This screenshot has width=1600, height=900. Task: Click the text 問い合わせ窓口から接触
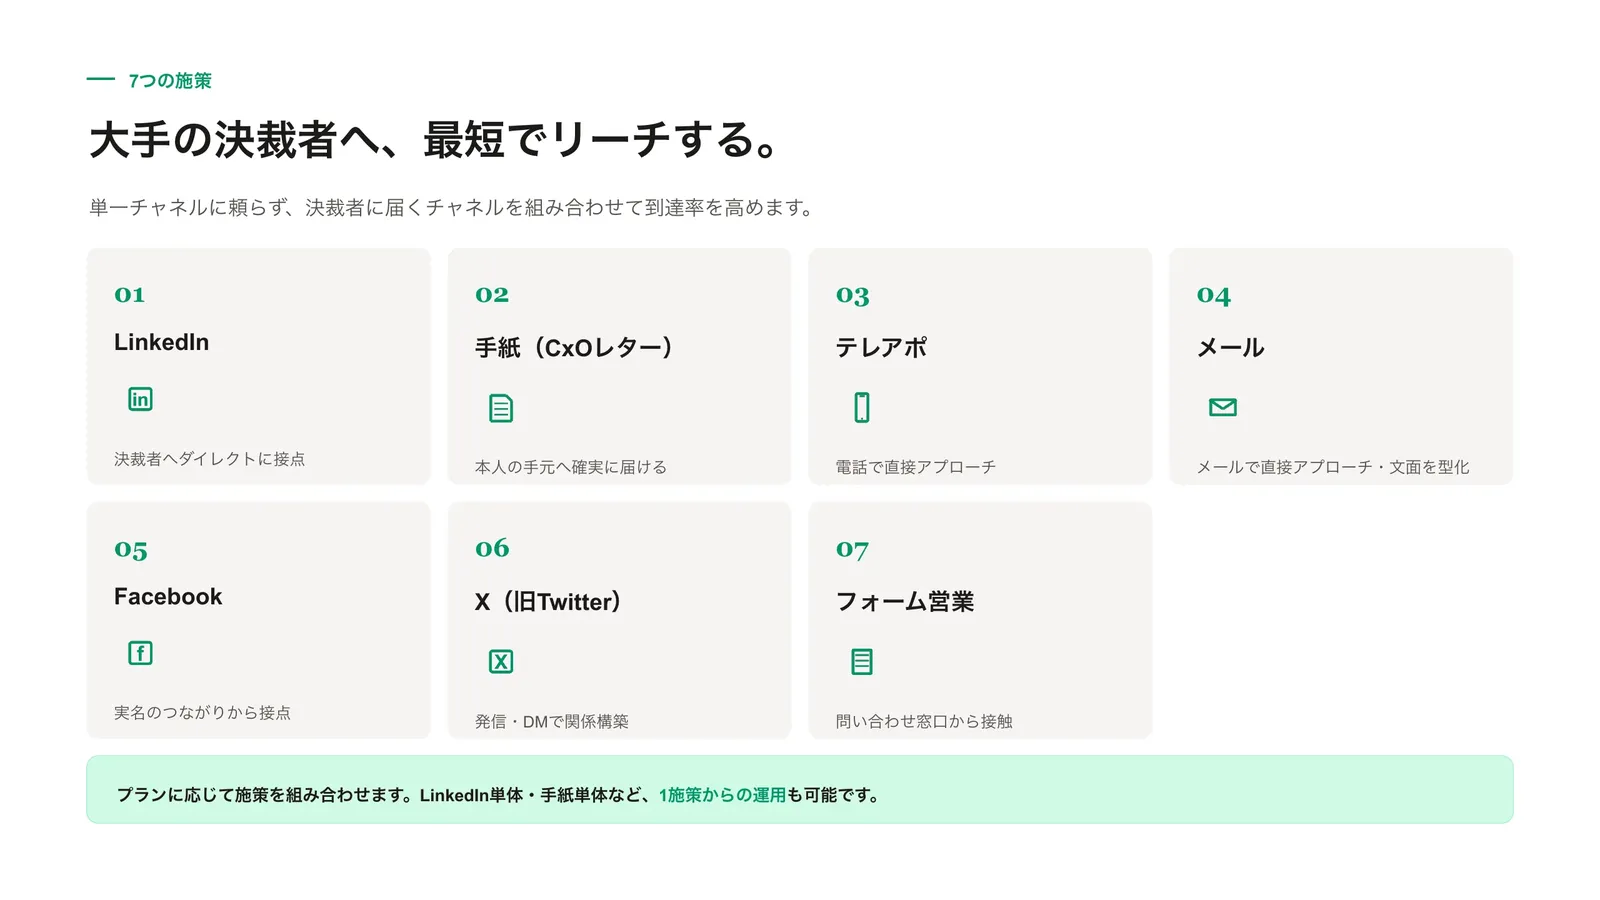(x=924, y=721)
